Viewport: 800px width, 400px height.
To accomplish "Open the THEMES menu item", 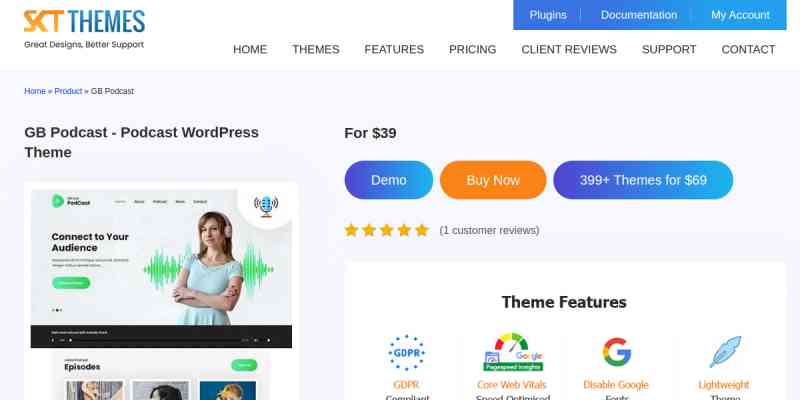I will coord(316,49).
